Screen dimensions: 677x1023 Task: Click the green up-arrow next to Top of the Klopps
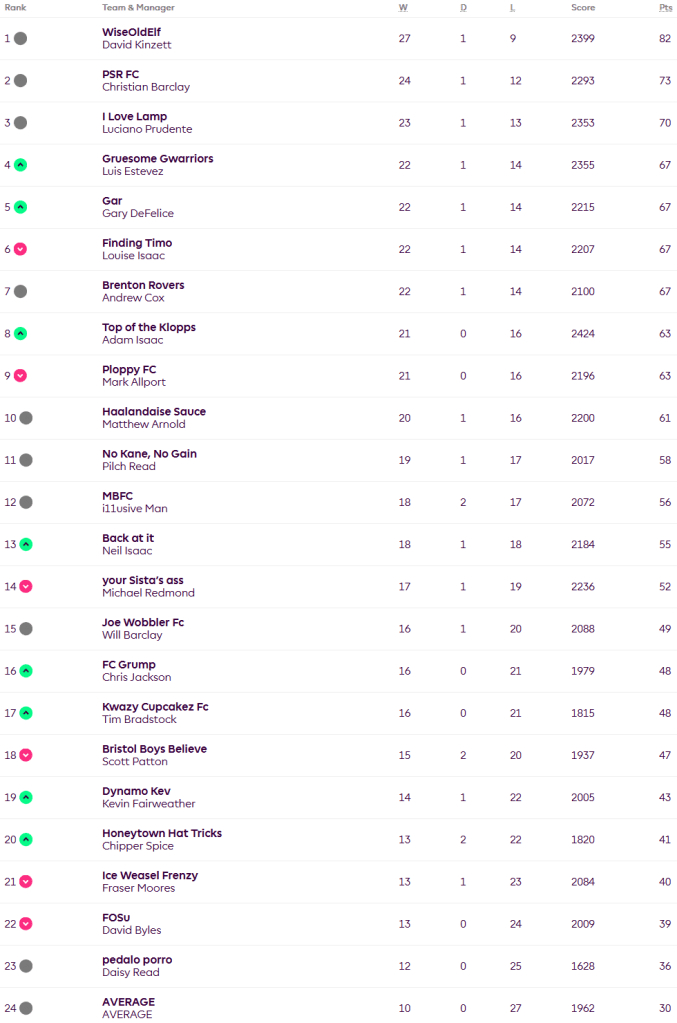20,333
